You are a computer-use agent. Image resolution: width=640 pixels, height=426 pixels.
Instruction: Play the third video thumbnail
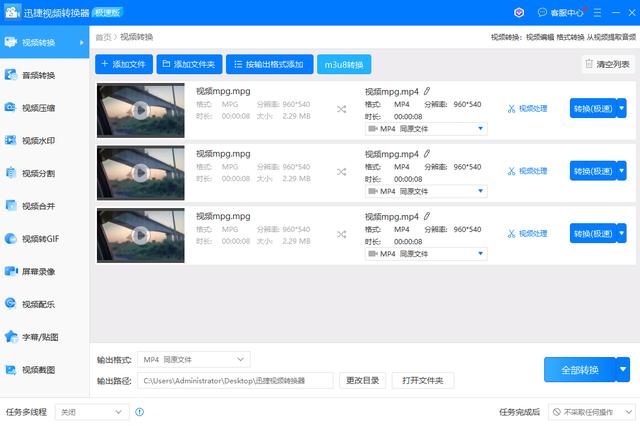[141, 235]
